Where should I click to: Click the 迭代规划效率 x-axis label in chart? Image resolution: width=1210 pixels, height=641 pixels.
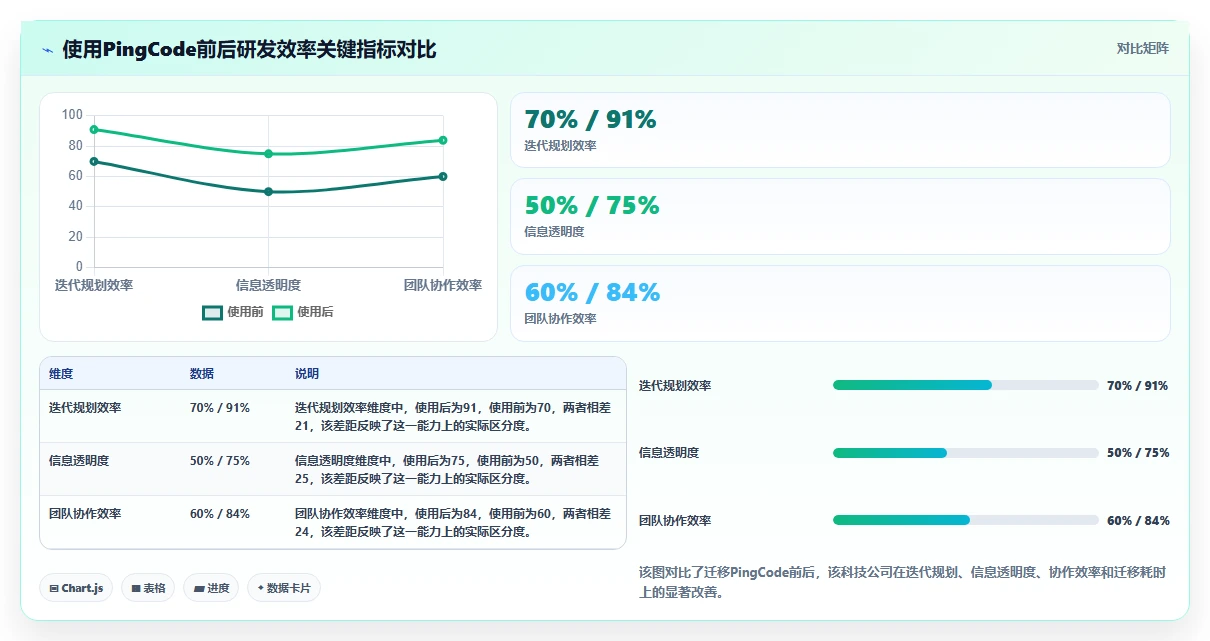tap(94, 285)
